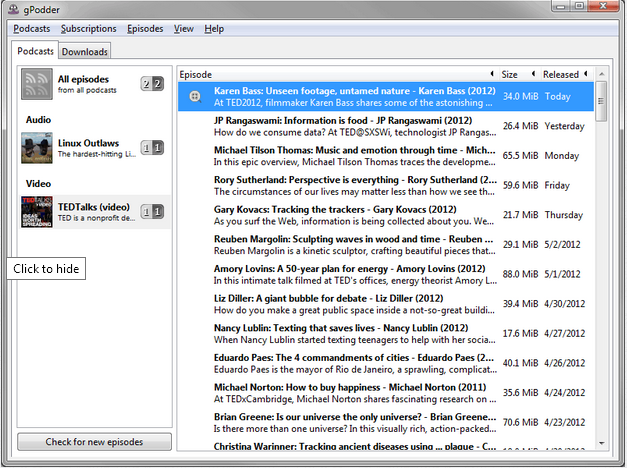Viewport: 627px width, 468px height.
Task: Open the Subscriptions menu
Action: 88,29
